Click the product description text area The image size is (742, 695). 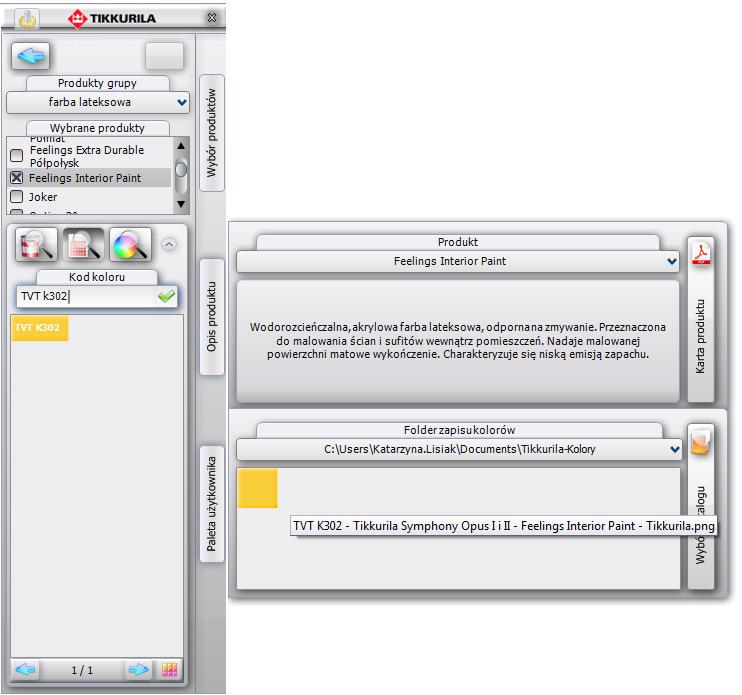click(458, 341)
